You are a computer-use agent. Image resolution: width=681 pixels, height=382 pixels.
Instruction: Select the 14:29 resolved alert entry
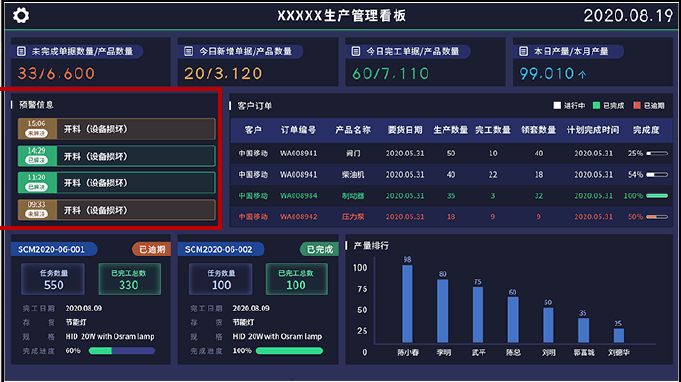(x=116, y=156)
